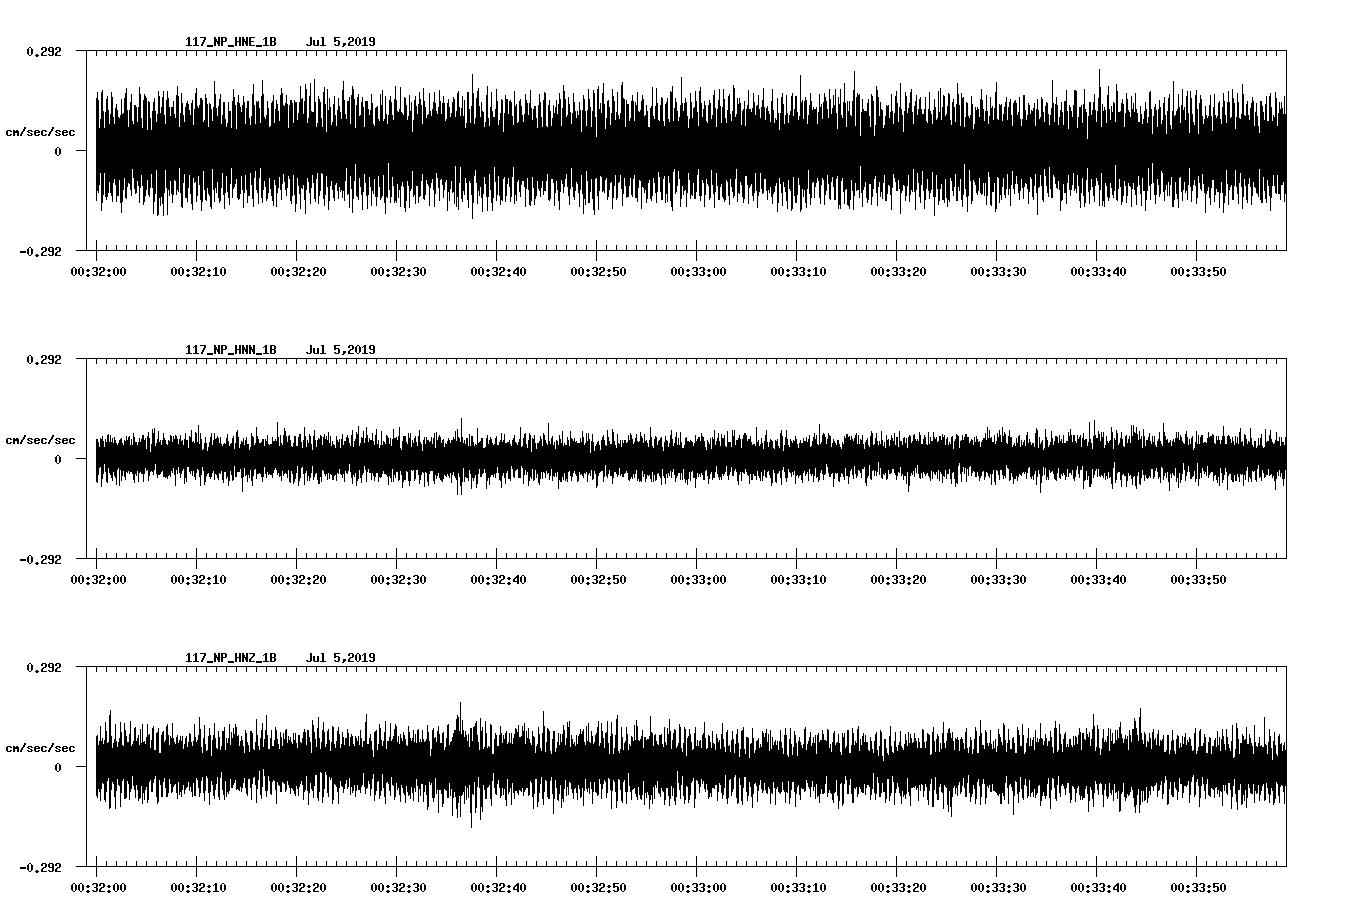Click the 00:33:40 time label under HNZ plot
This screenshot has height=924, width=1358.
[1098, 887]
